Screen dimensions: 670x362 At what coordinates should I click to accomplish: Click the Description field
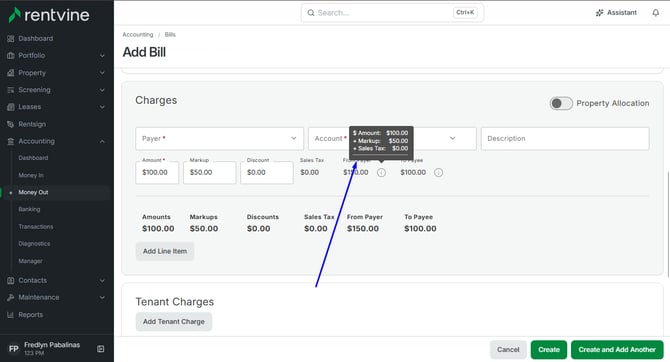[565, 138]
